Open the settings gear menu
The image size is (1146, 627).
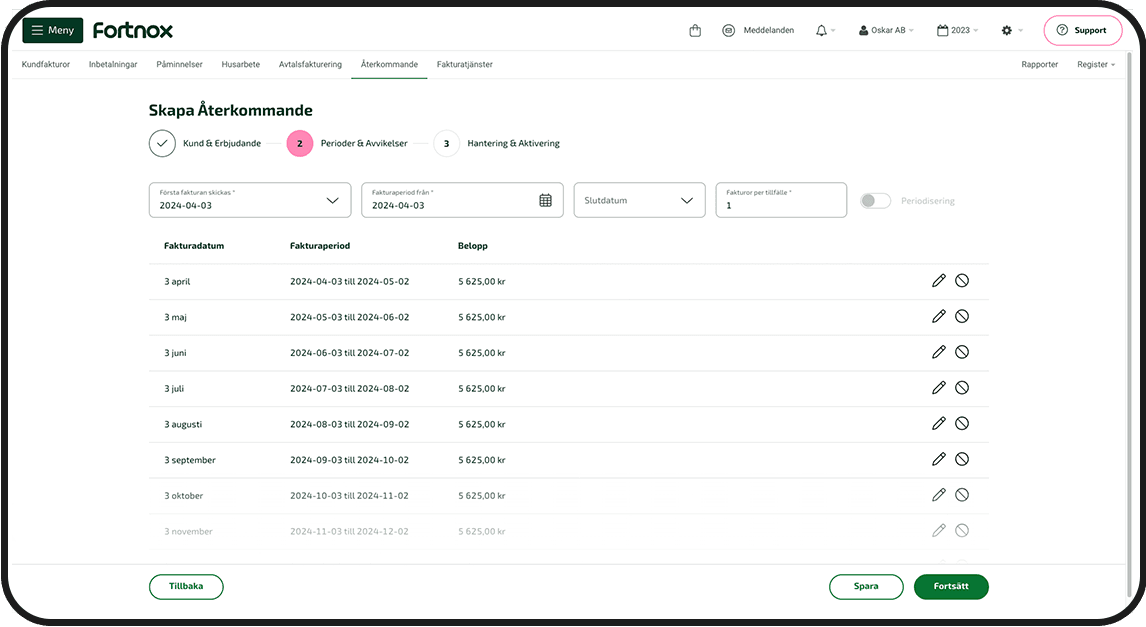(1007, 31)
